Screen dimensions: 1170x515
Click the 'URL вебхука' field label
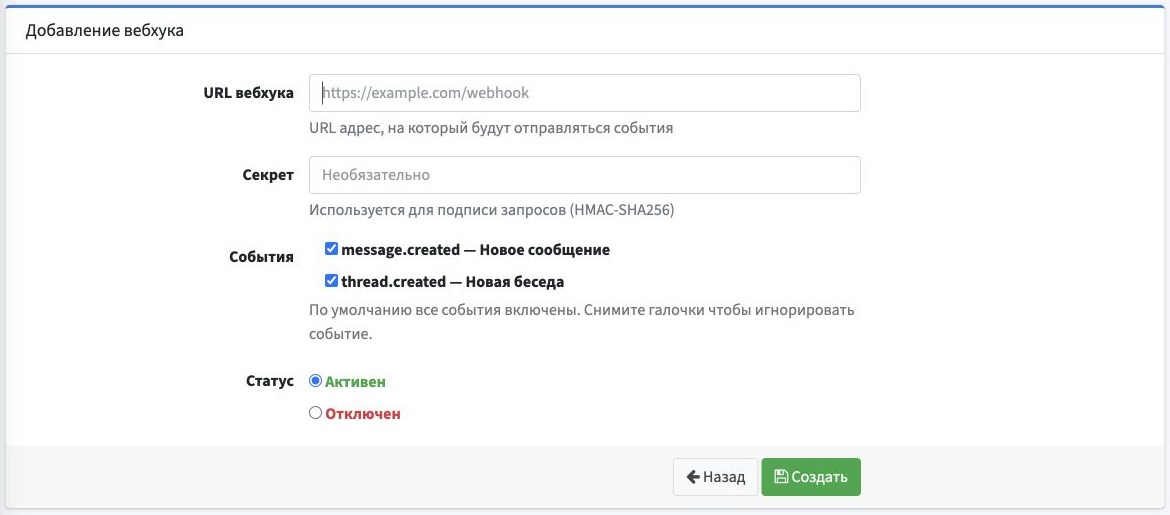tap(248, 93)
